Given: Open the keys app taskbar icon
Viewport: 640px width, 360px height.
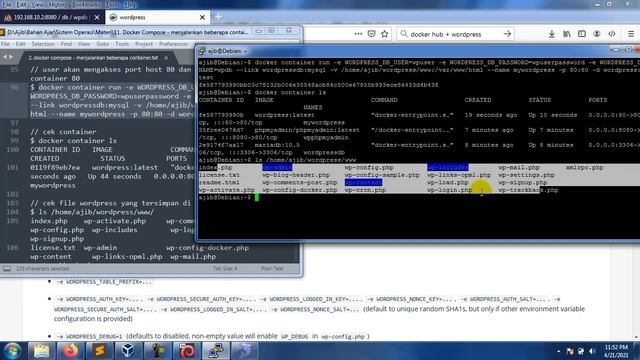Looking at the screenshot, I should pos(158,351).
